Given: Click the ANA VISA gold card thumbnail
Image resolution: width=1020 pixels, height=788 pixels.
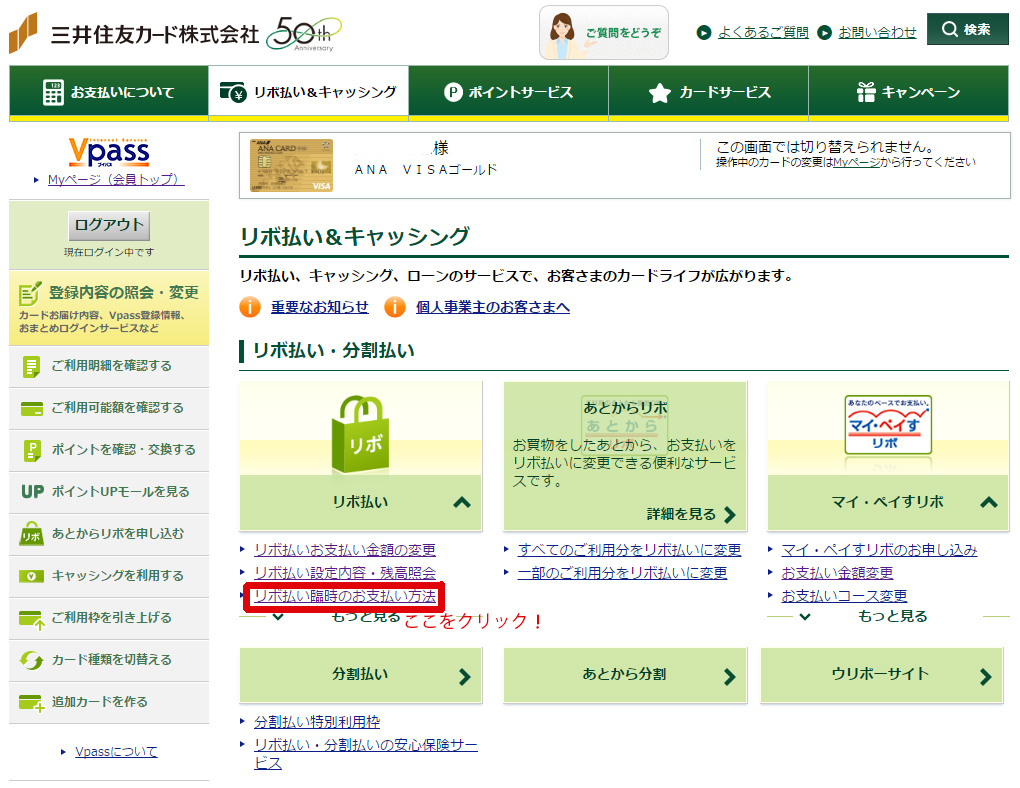Looking at the screenshot, I should point(292,165).
